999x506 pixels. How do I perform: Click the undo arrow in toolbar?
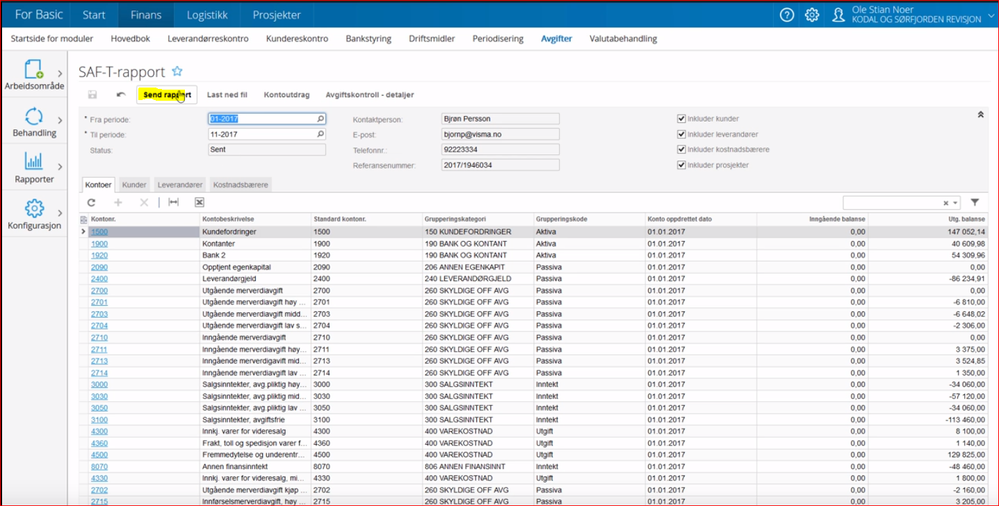coord(121,95)
